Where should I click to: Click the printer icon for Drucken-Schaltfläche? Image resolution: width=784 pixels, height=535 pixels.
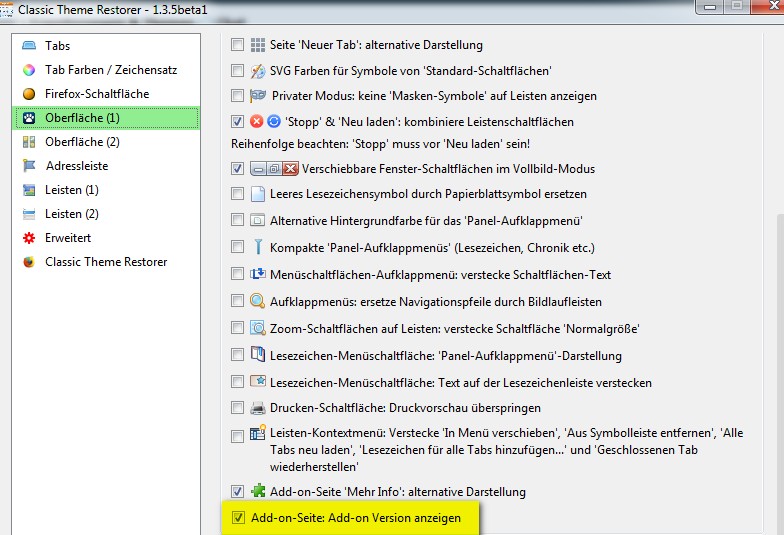coord(258,408)
